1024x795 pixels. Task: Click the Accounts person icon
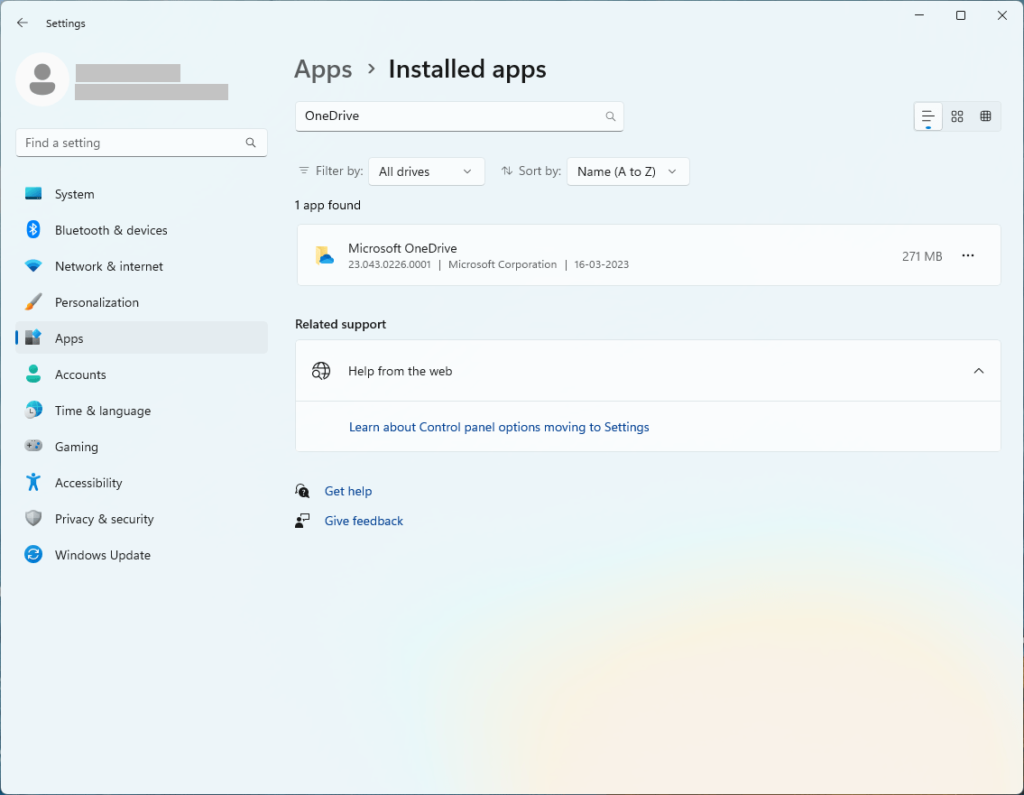[x=33, y=374]
